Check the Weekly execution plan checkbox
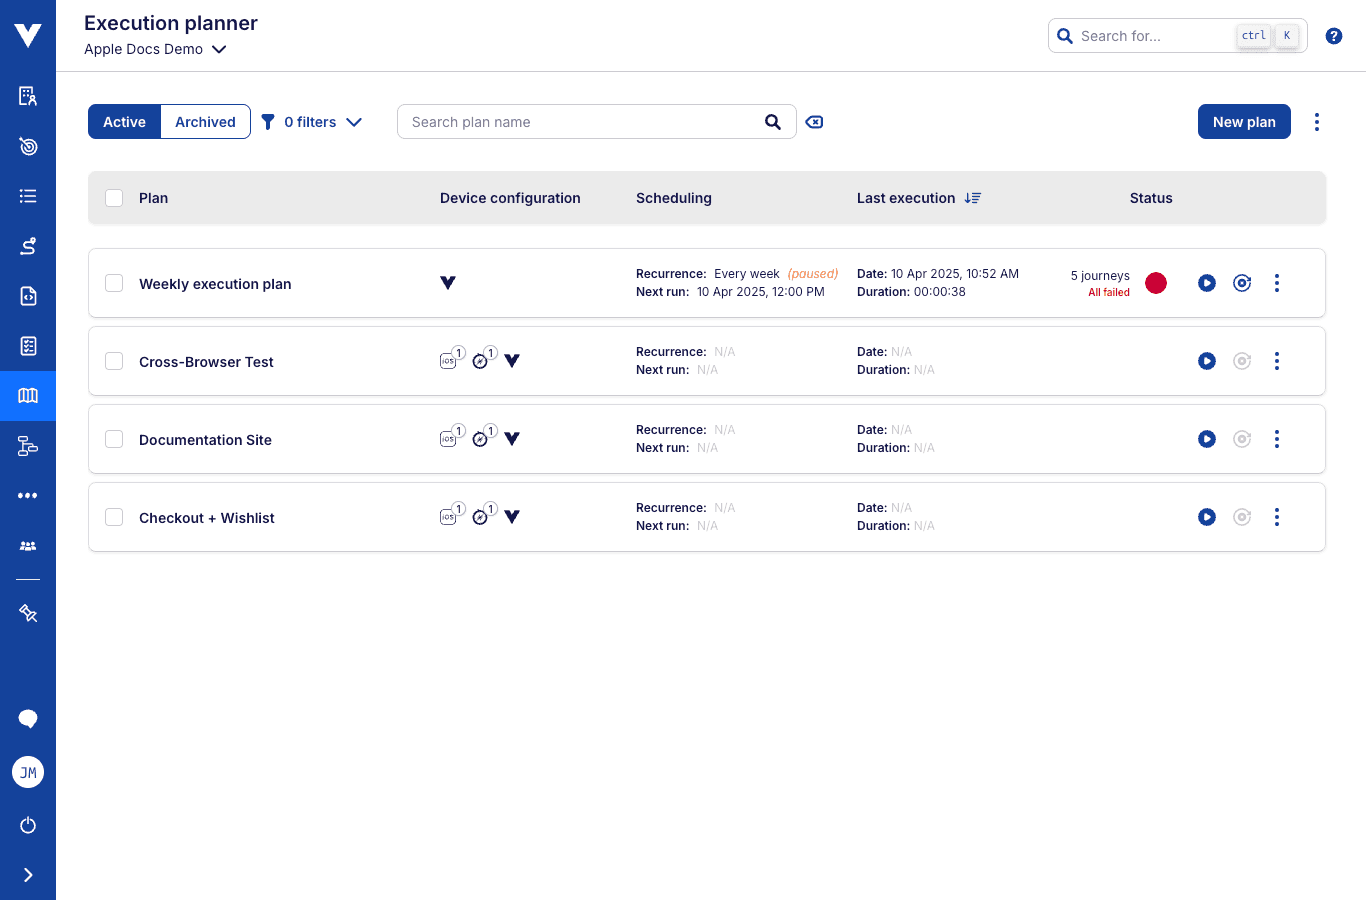Screen dimensions: 1366x900 tap(114, 283)
